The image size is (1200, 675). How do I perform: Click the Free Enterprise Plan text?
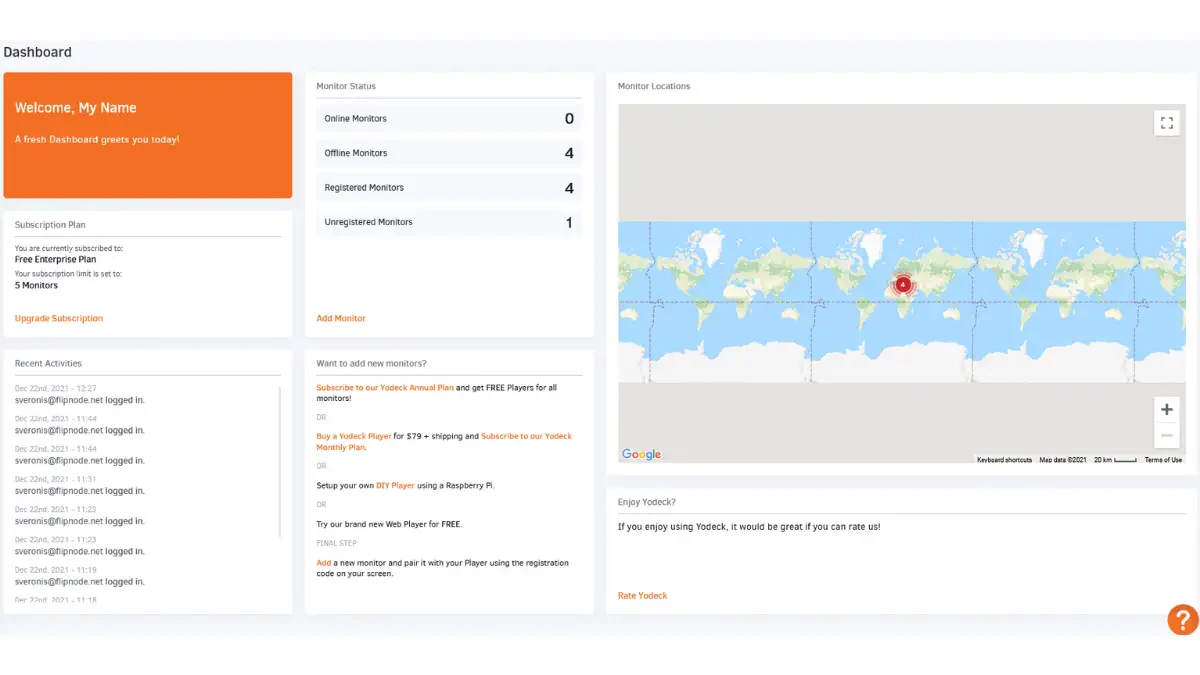coord(55,259)
